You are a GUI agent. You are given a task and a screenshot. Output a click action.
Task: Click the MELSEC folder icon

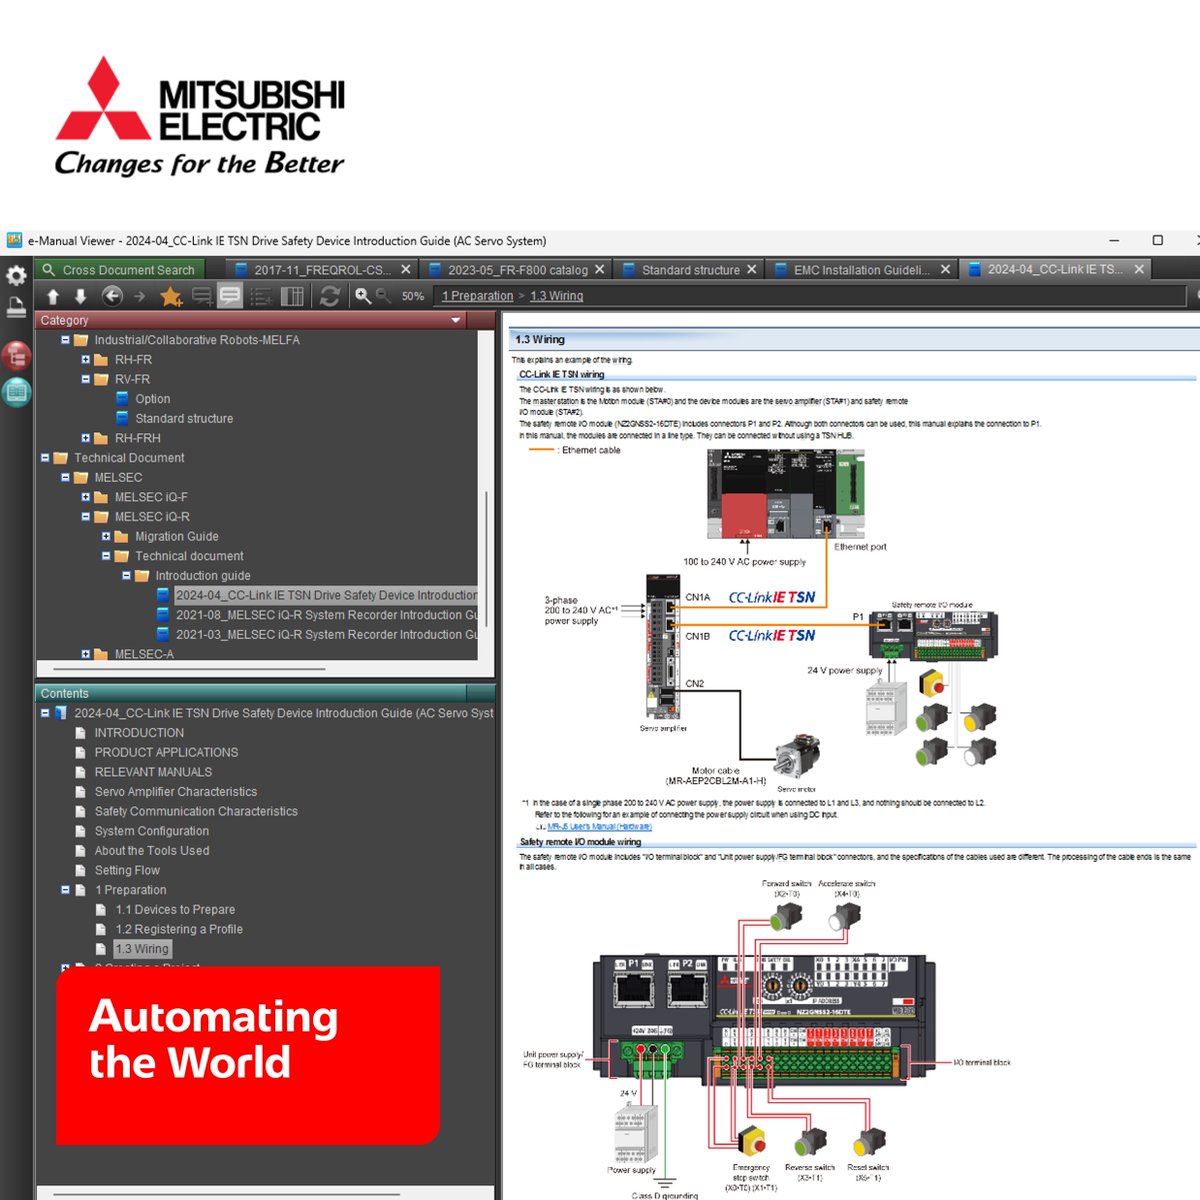pos(81,477)
